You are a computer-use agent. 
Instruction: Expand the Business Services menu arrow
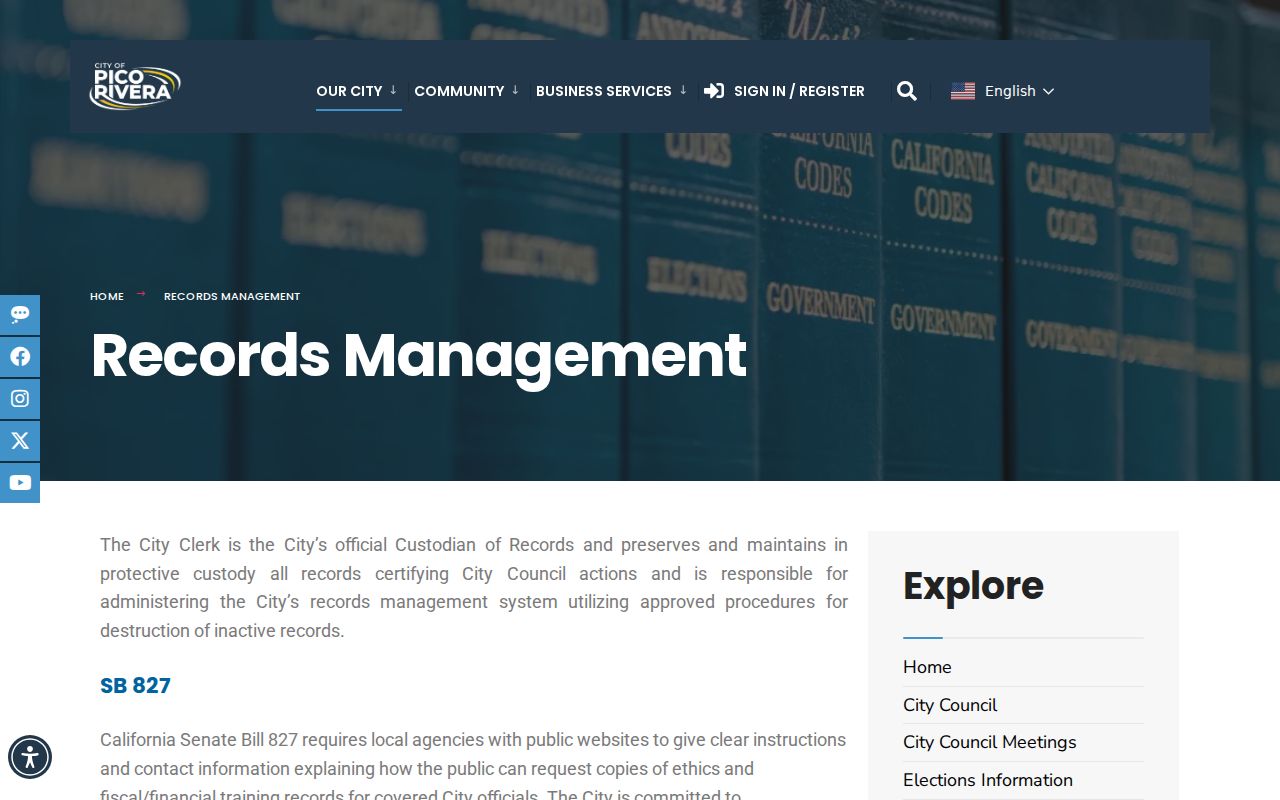click(683, 90)
